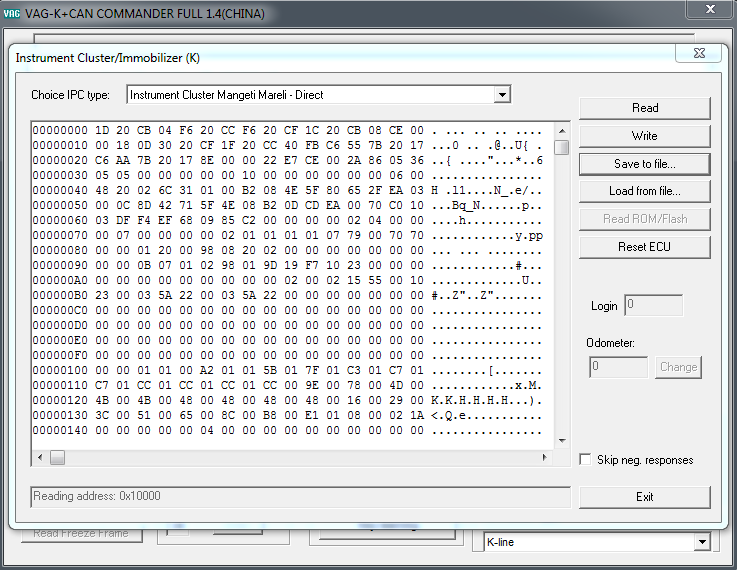This screenshot has width=737, height=570.
Task: Click the odometer Change button
Action: coord(678,367)
